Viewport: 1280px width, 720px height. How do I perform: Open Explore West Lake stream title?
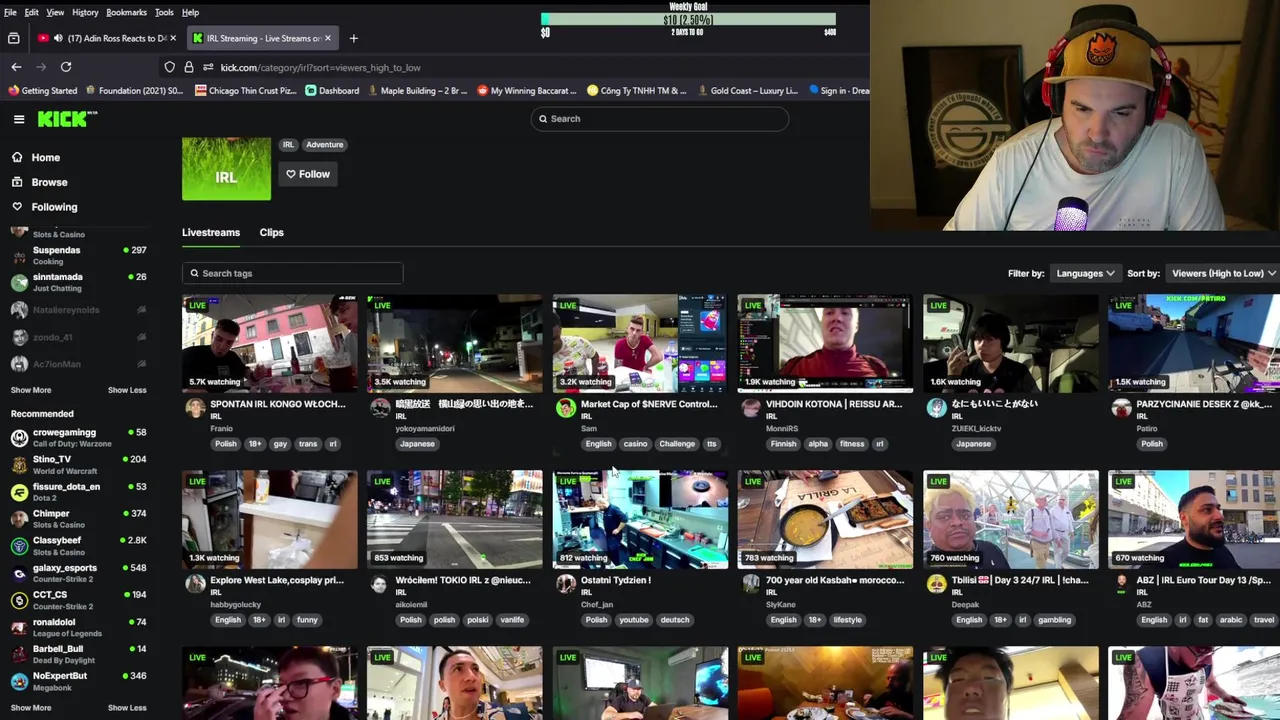(277, 580)
